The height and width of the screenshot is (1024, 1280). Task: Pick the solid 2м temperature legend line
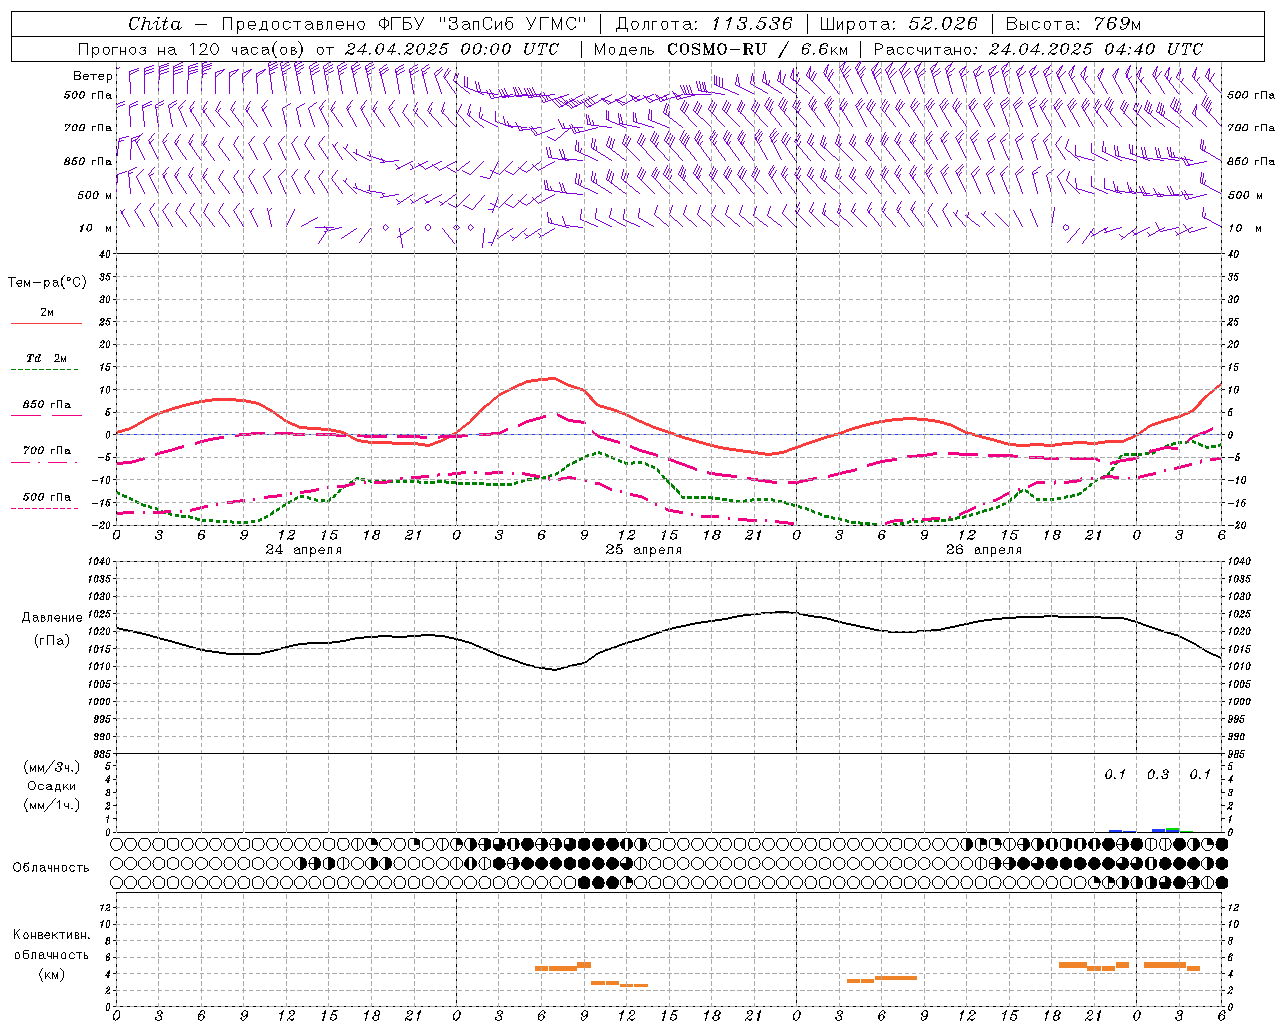point(46,324)
